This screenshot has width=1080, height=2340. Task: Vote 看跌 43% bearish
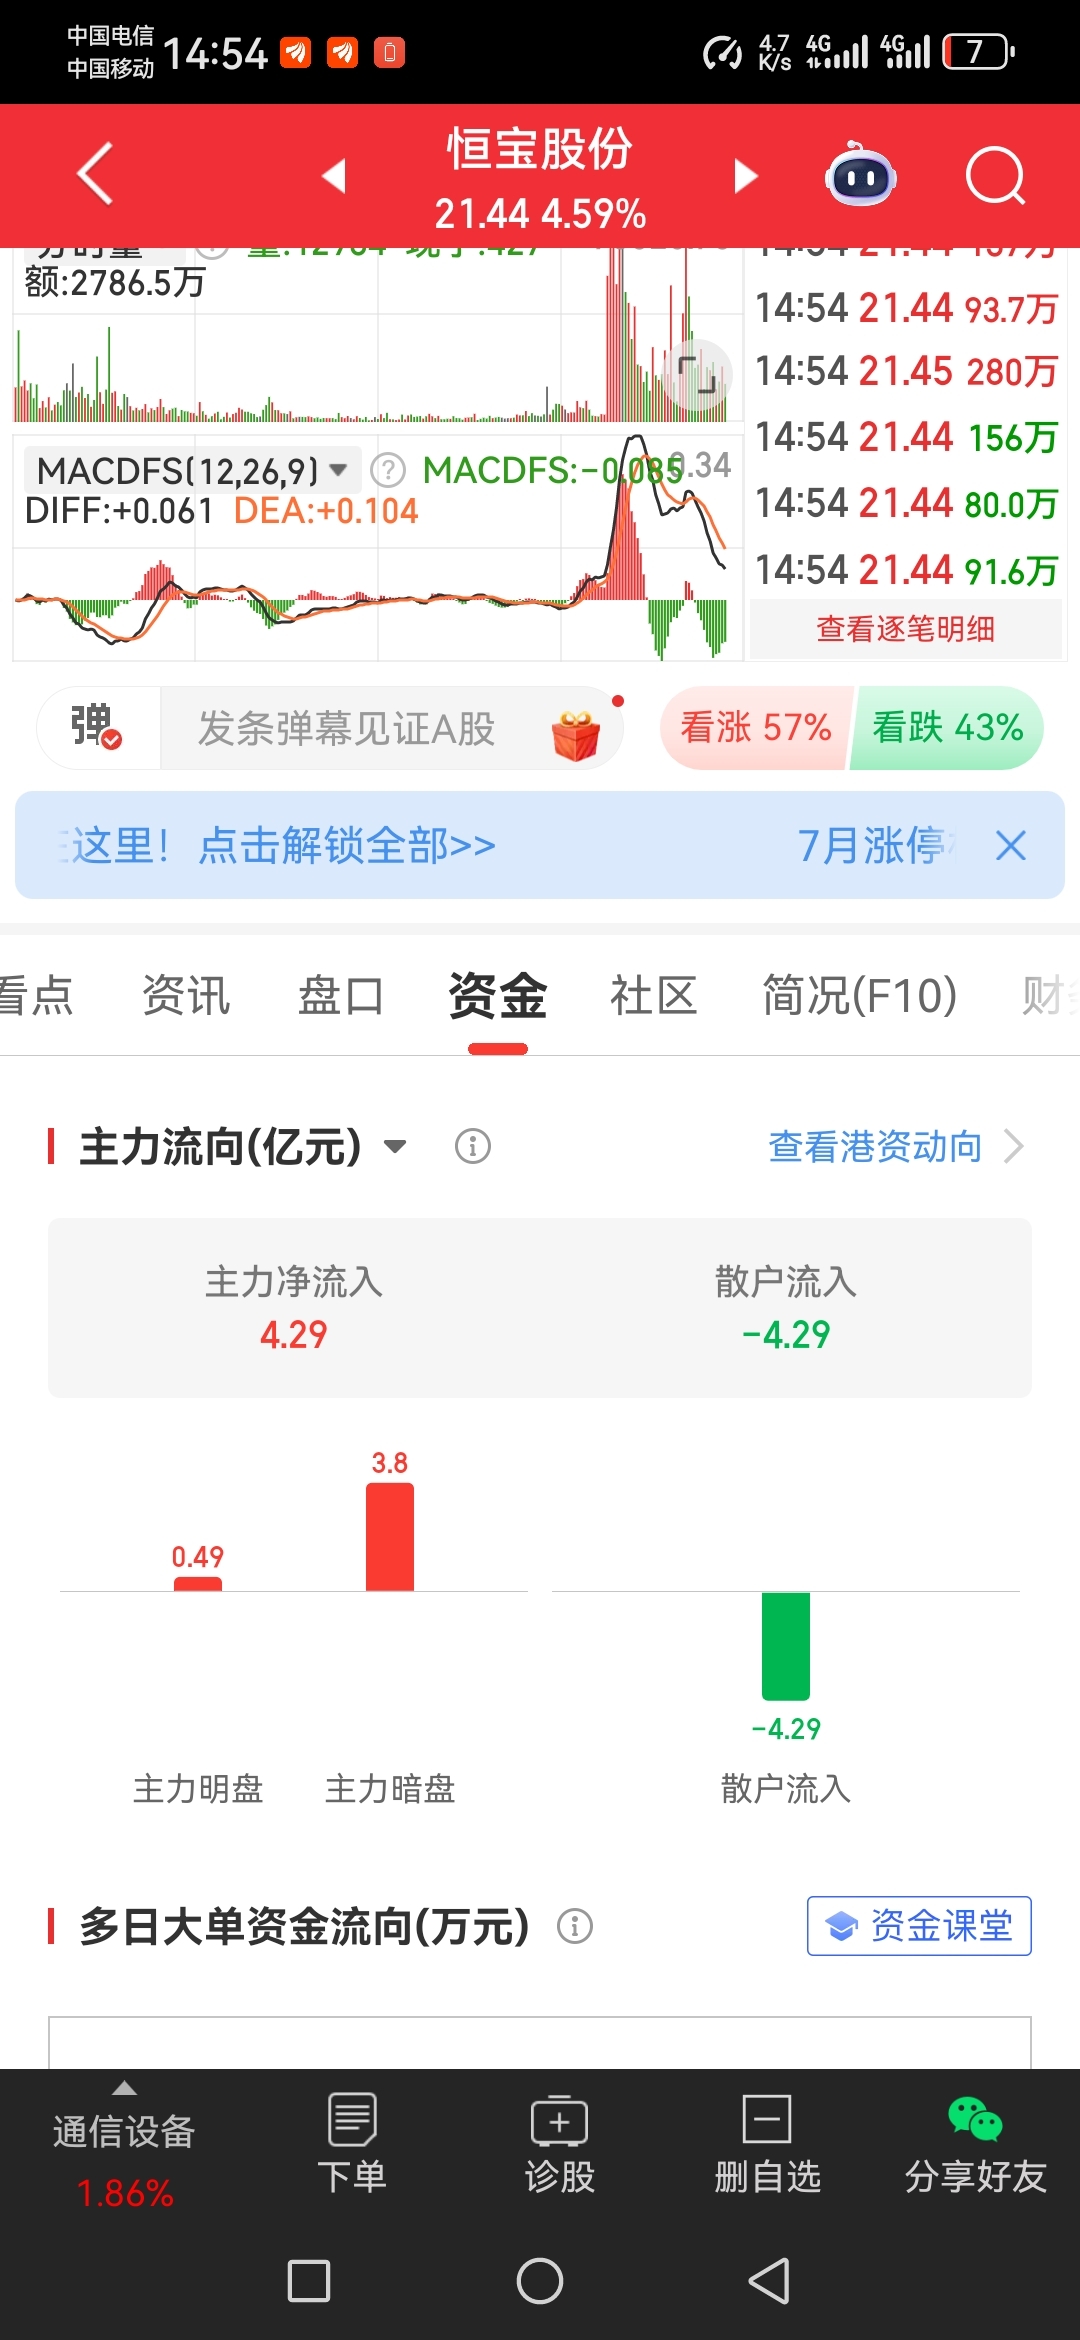947,727
